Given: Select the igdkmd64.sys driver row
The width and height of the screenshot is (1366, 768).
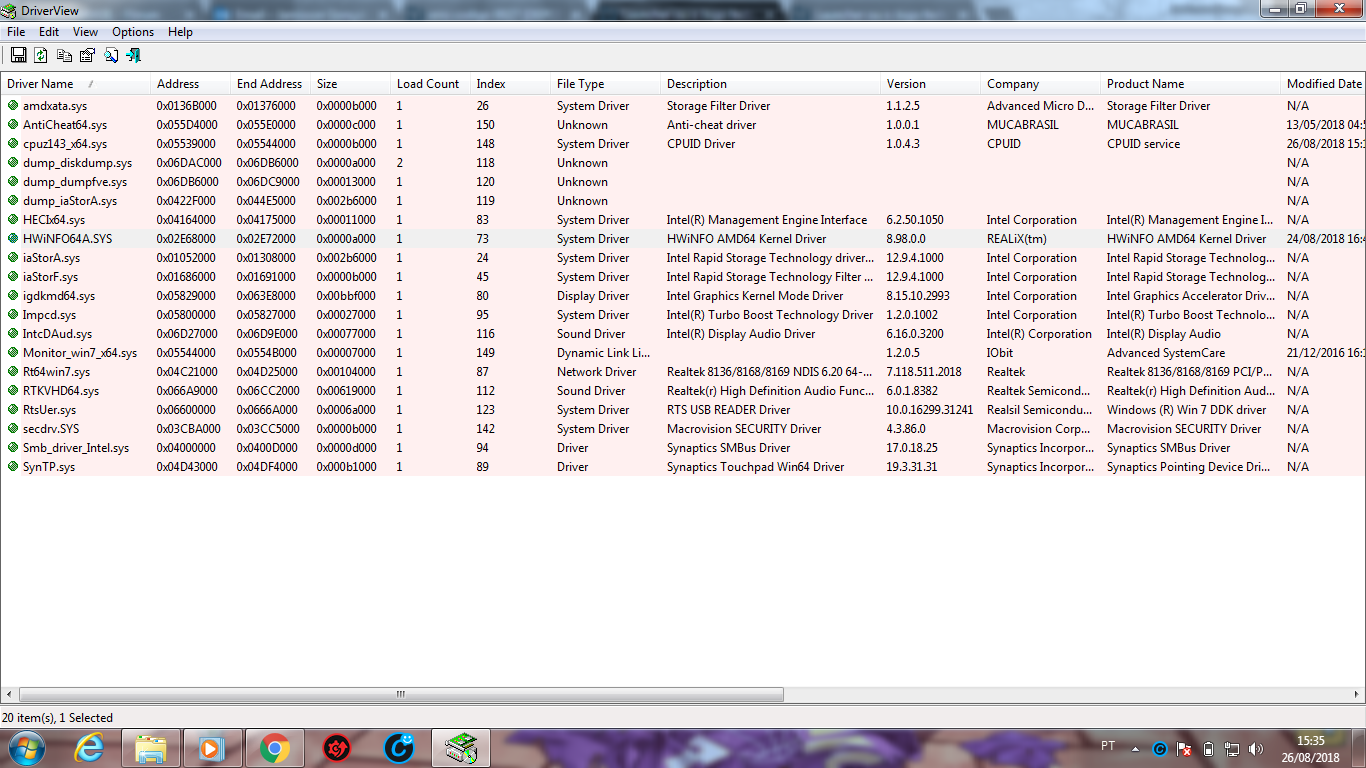Looking at the screenshot, I should pos(59,296).
